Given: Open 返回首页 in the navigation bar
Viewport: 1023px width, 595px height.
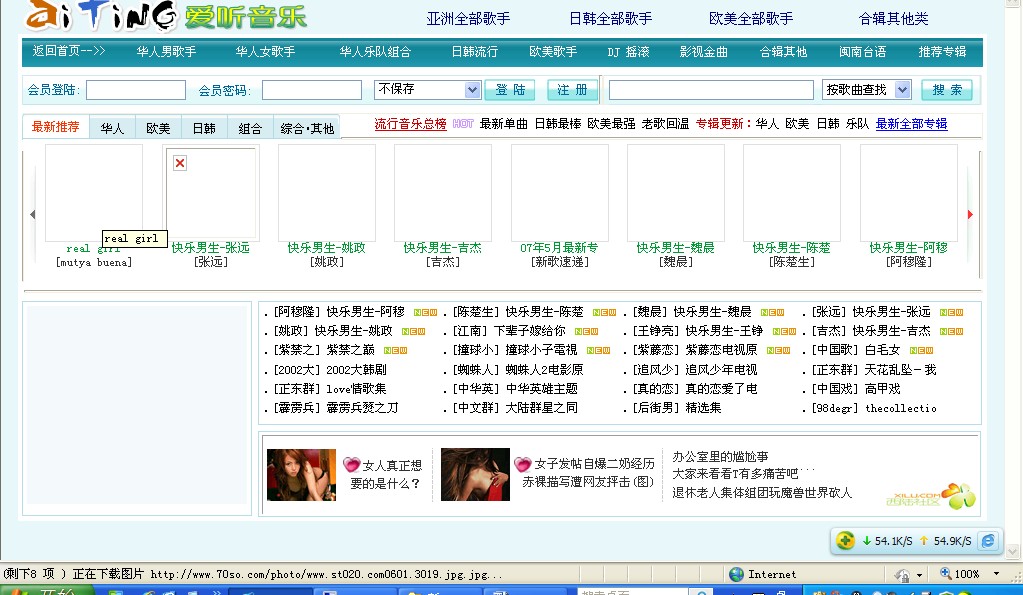Looking at the screenshot, I should (x=69, y=51).
